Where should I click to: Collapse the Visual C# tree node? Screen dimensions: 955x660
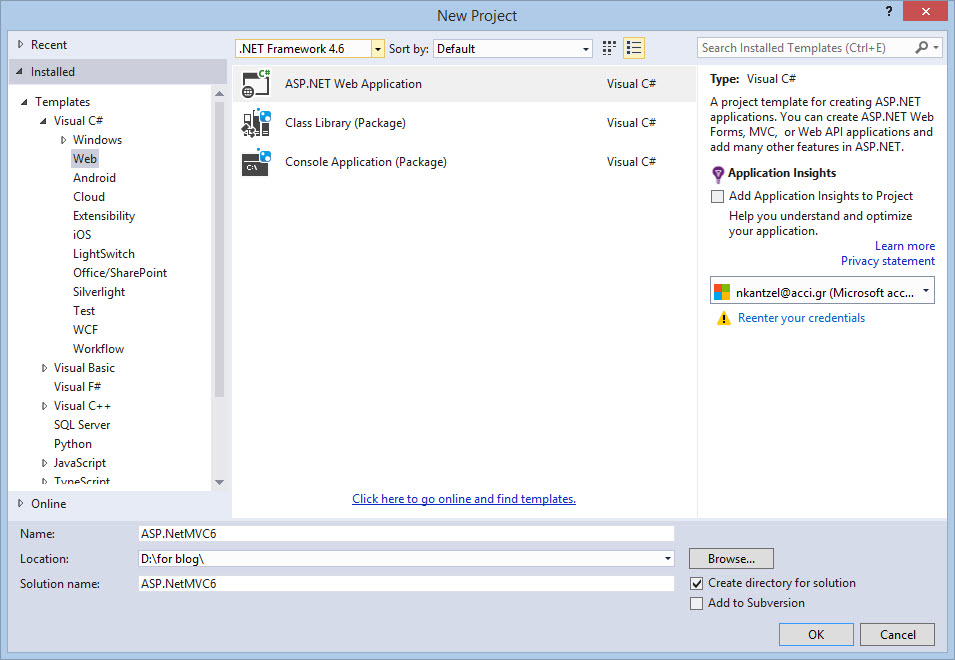pos(43,121)
